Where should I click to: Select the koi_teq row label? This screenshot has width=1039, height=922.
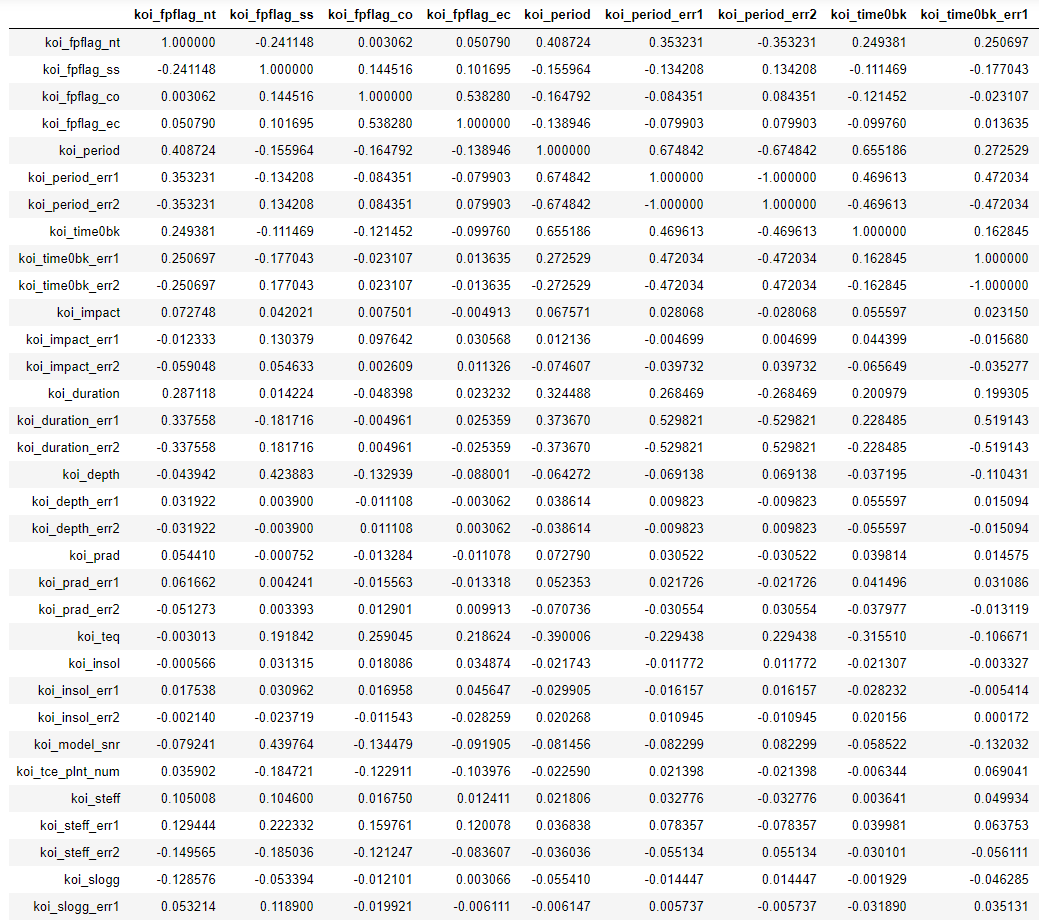click(99, 637)
